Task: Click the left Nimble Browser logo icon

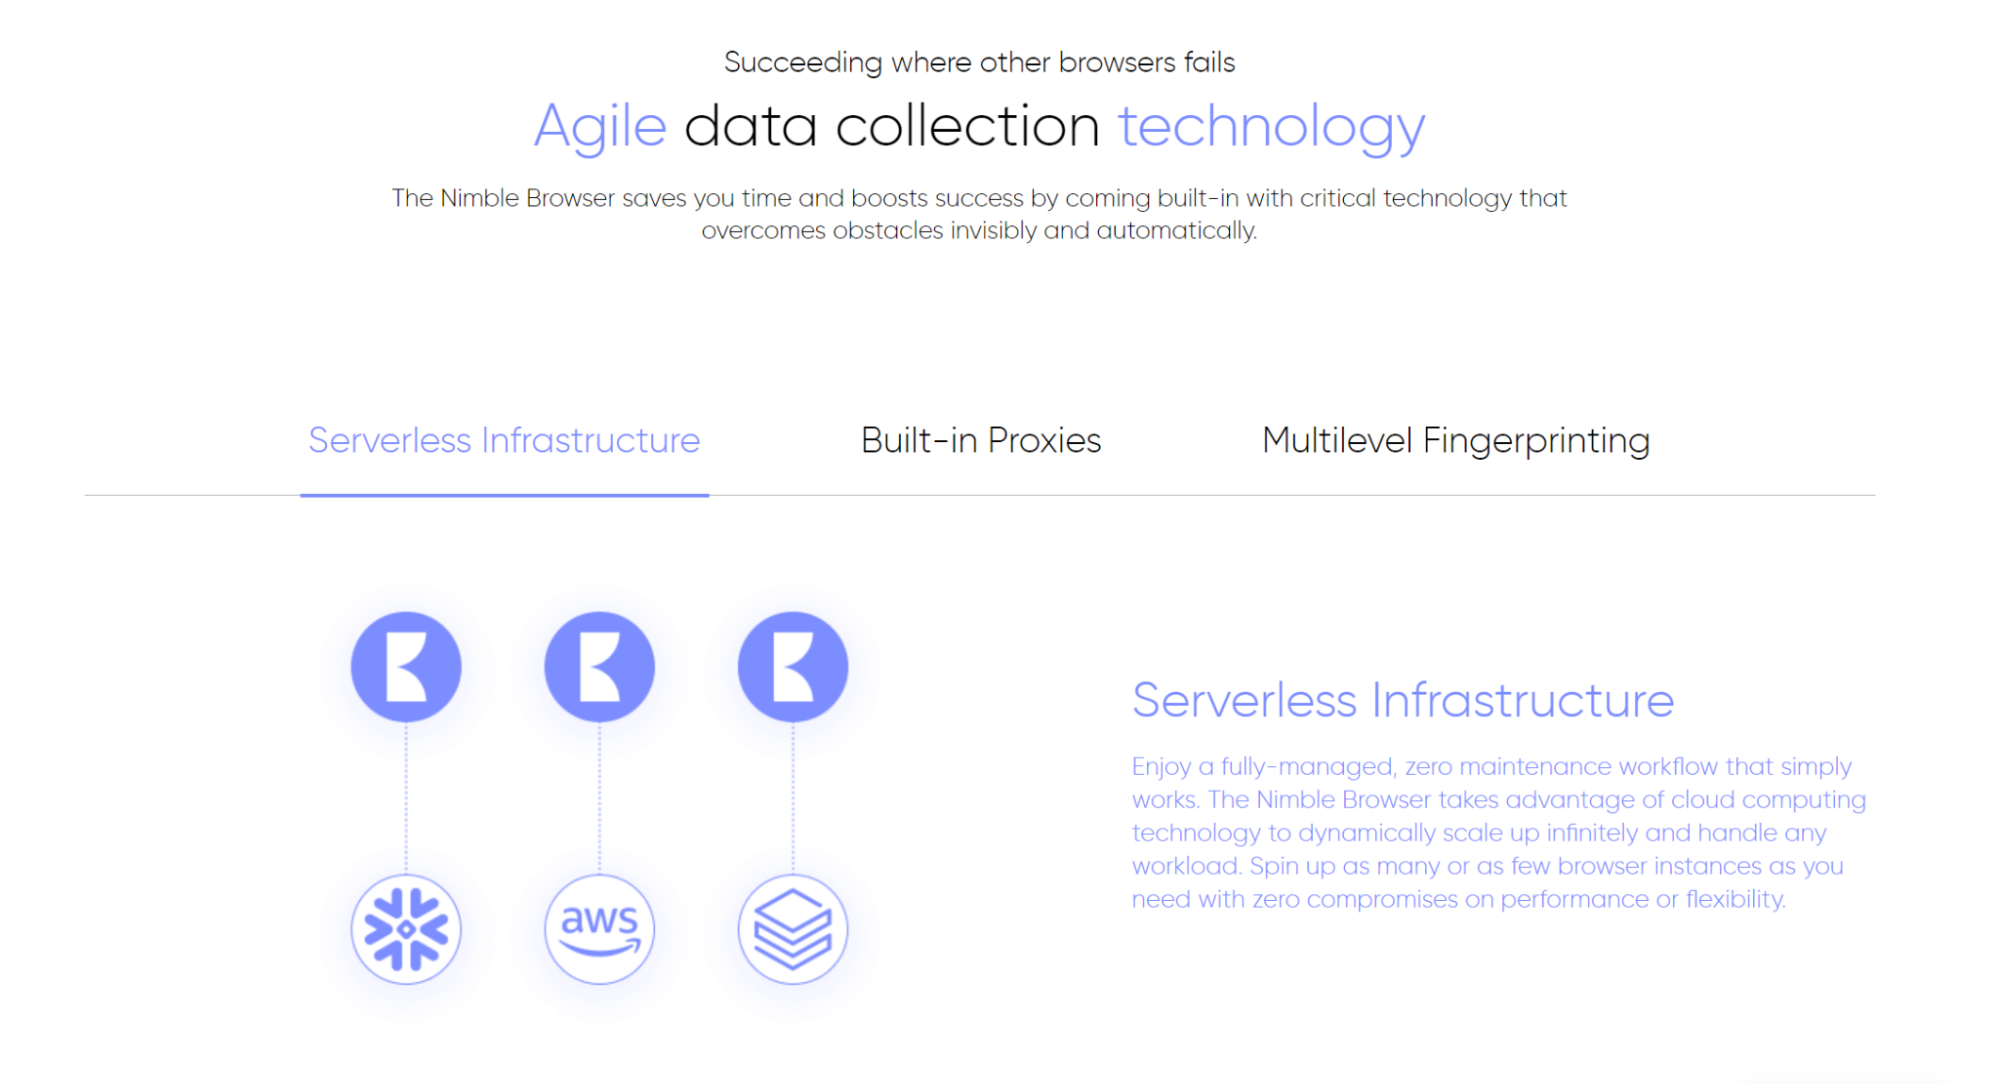Action: (408, 664)
